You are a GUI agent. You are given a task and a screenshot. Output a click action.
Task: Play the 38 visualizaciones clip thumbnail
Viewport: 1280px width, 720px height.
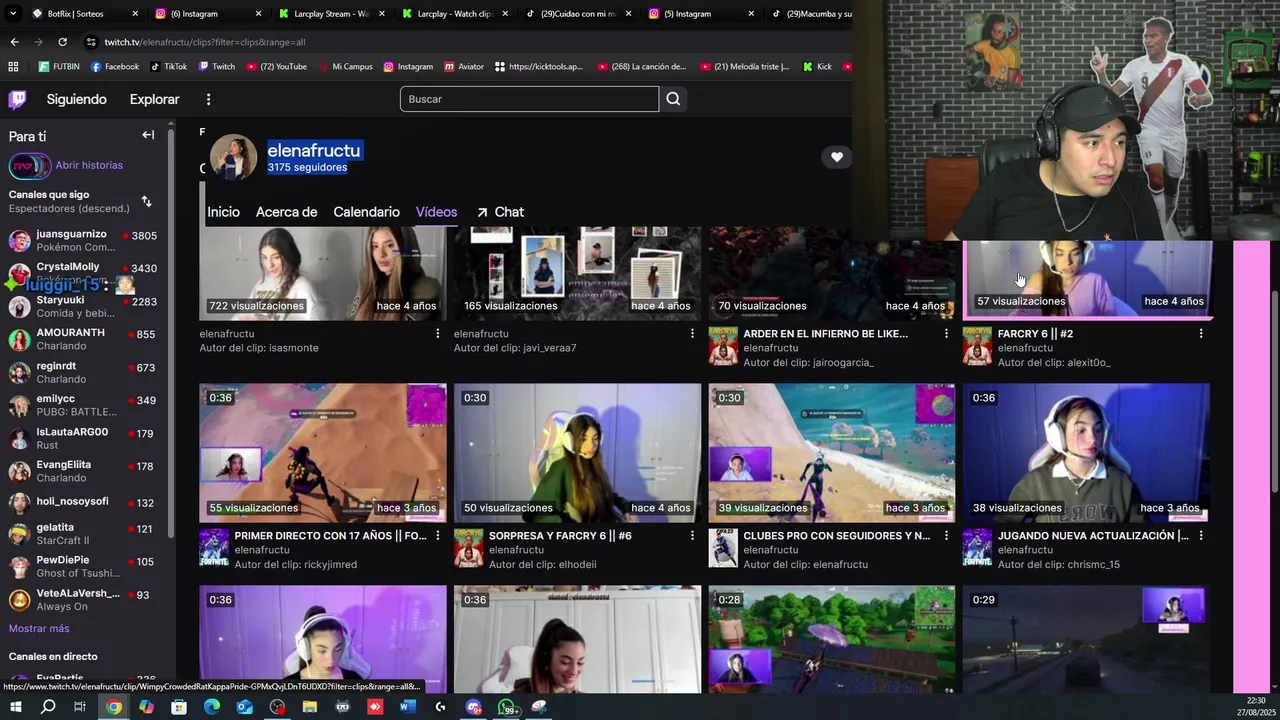pos(1085,452)
